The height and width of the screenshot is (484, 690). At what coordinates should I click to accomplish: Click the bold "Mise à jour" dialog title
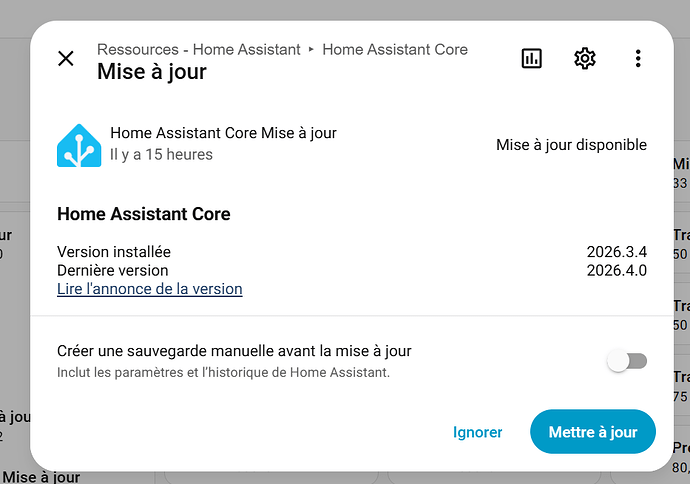151,72
